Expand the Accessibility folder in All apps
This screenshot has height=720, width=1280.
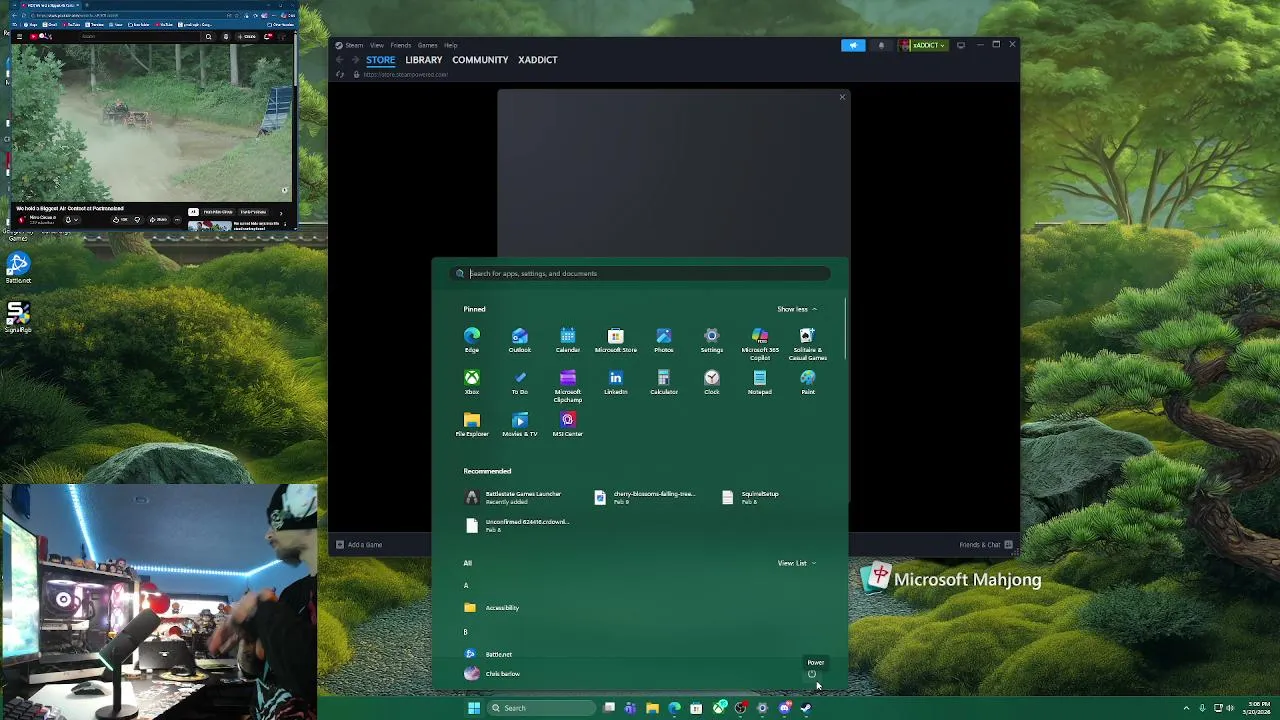coord(492,608)
